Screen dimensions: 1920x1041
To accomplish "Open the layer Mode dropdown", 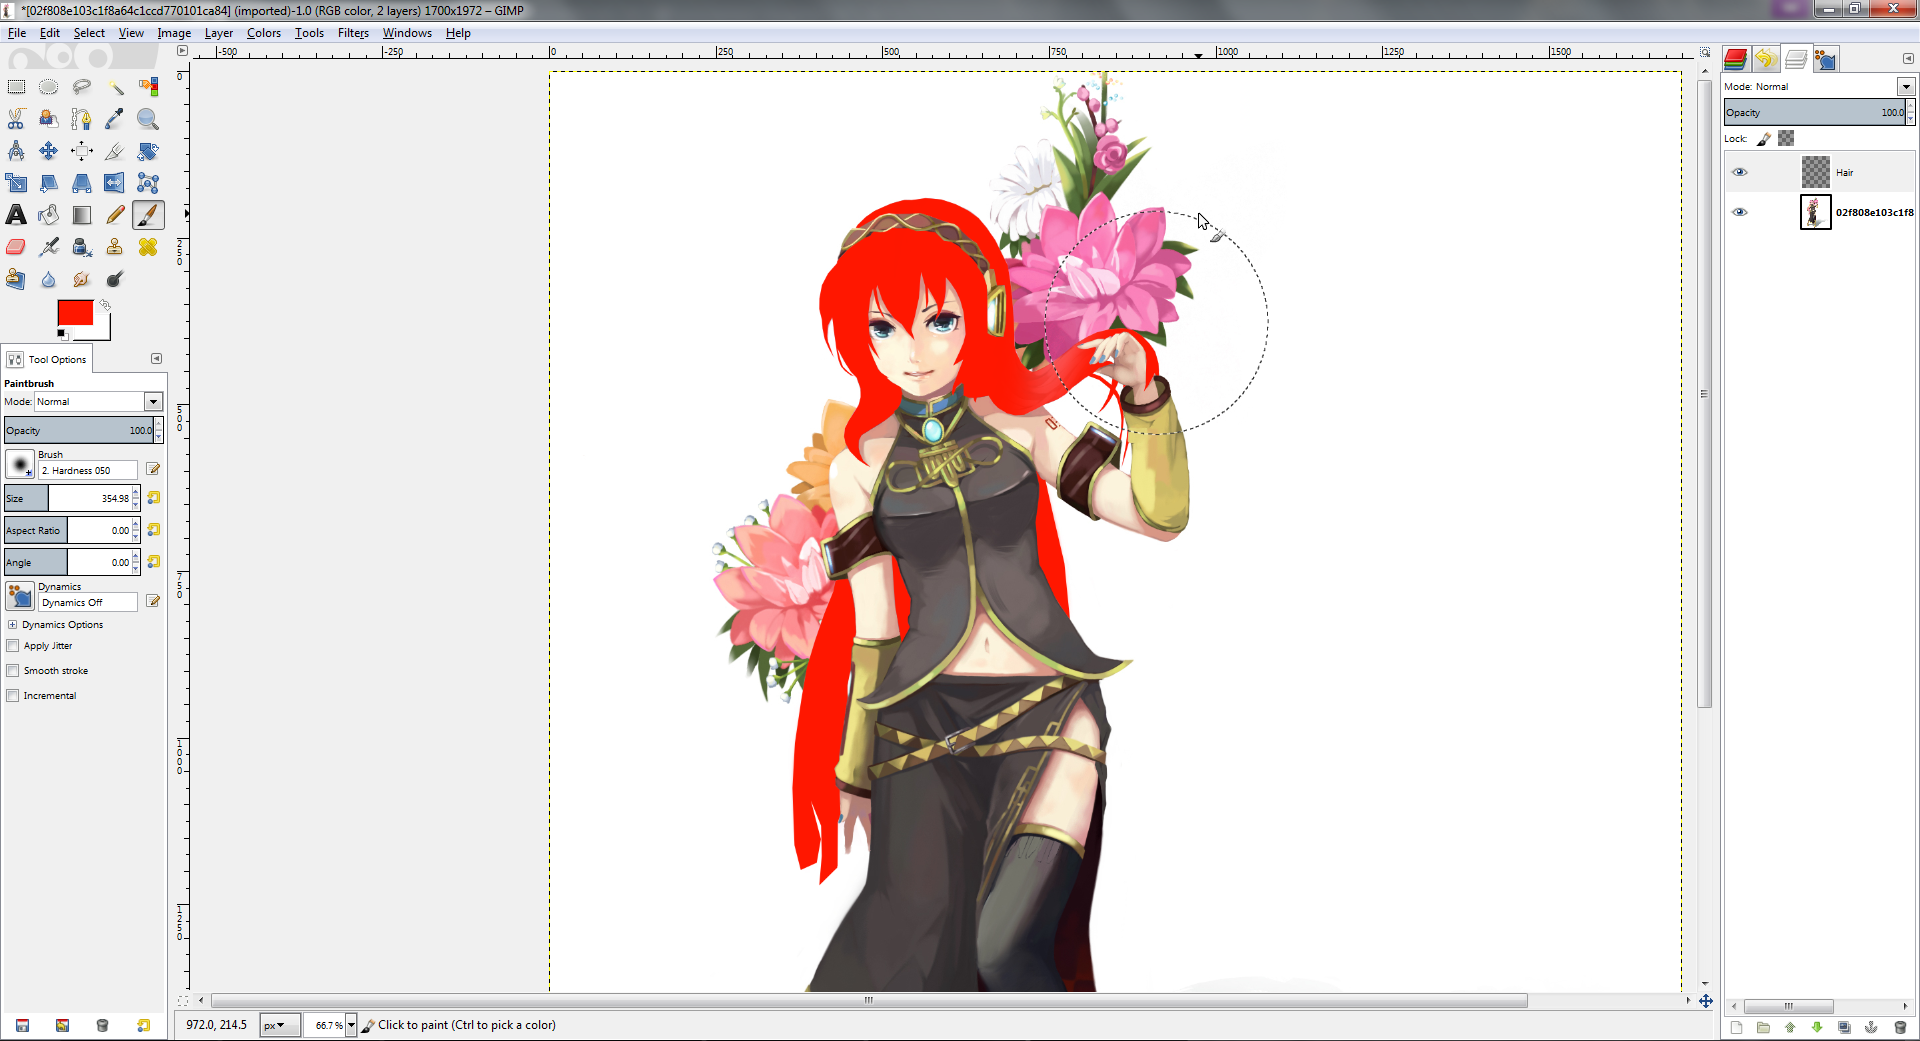I will (x=1906, y=87).
